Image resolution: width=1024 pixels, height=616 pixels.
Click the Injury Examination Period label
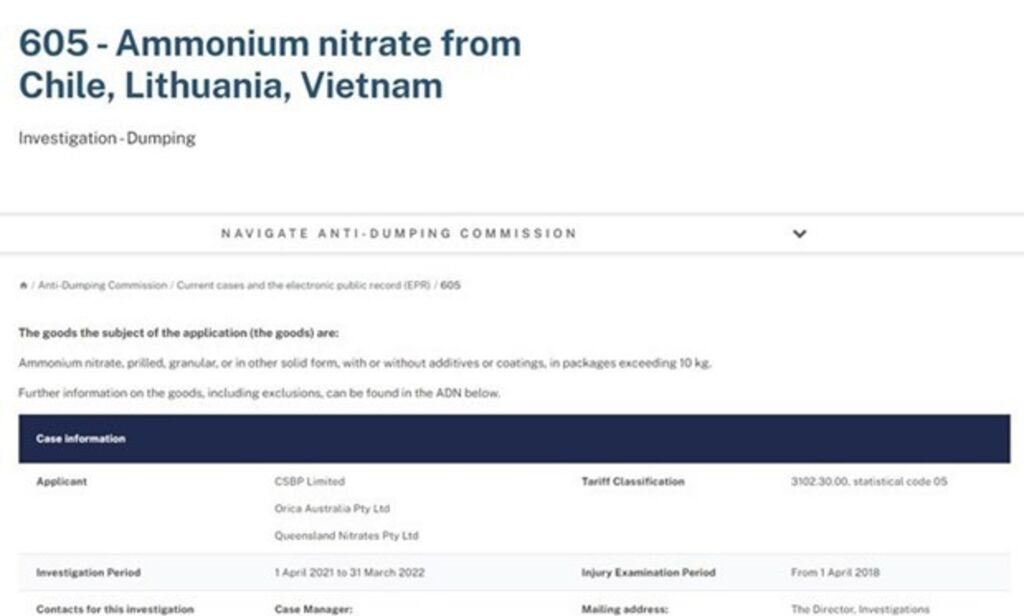tap(648, 573)
